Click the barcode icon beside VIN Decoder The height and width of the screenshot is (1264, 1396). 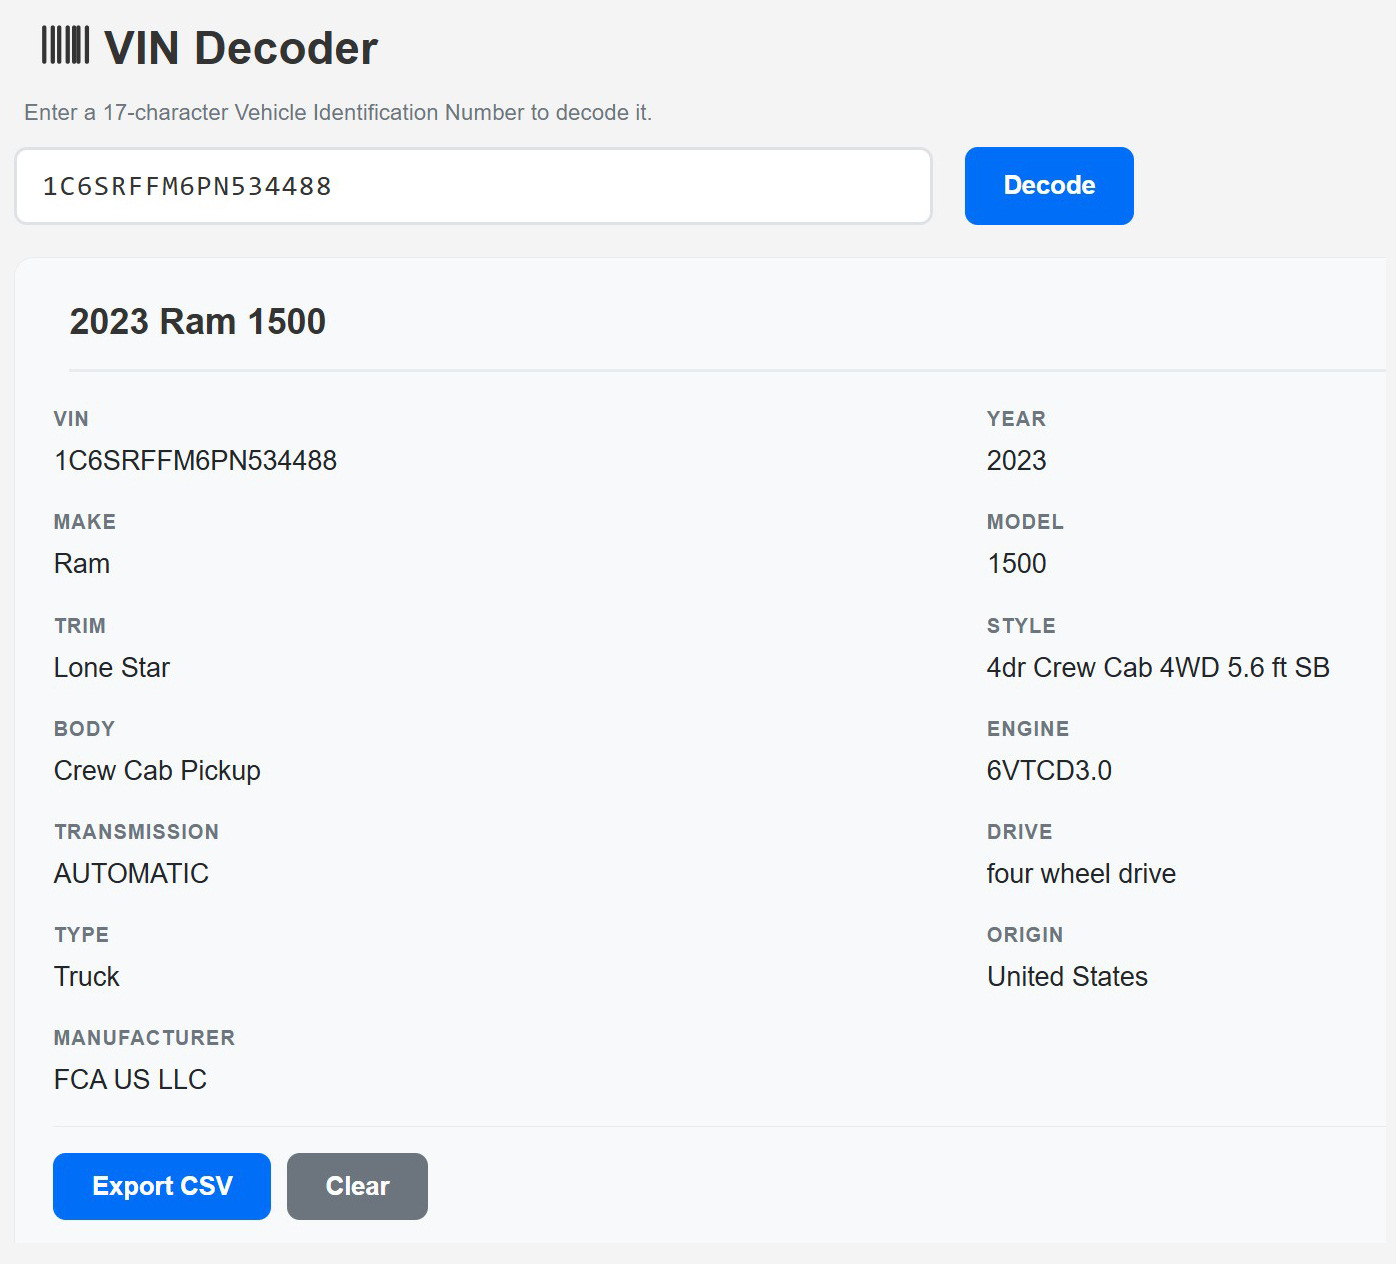click(65, 45)
